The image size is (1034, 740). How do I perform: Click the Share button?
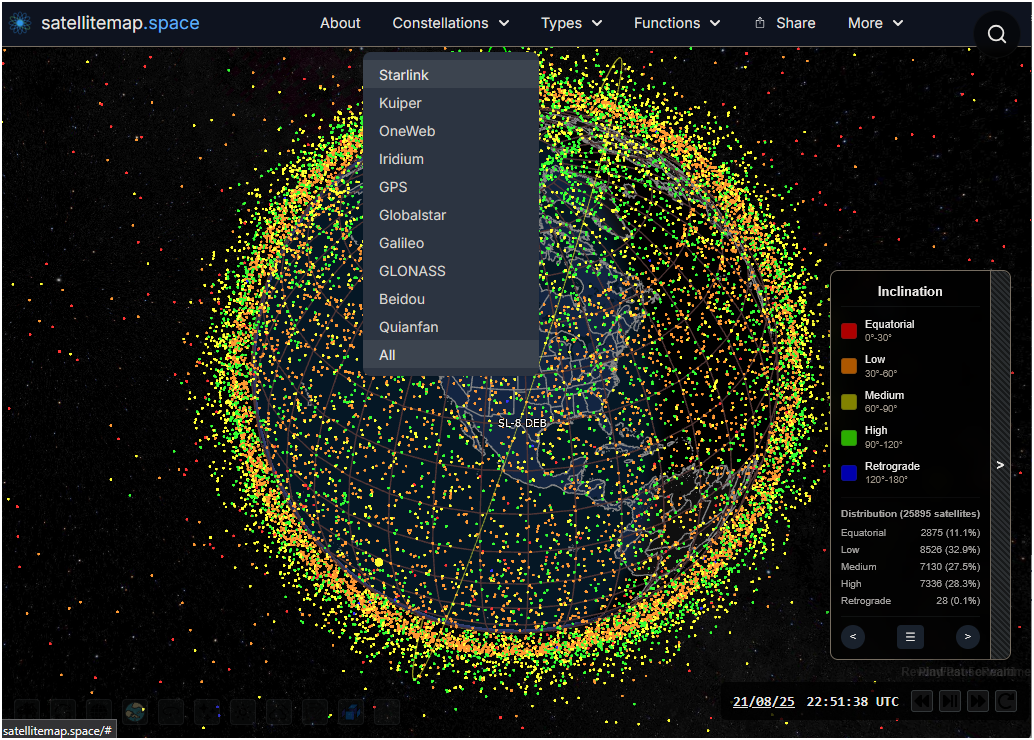tap(785, 23)
